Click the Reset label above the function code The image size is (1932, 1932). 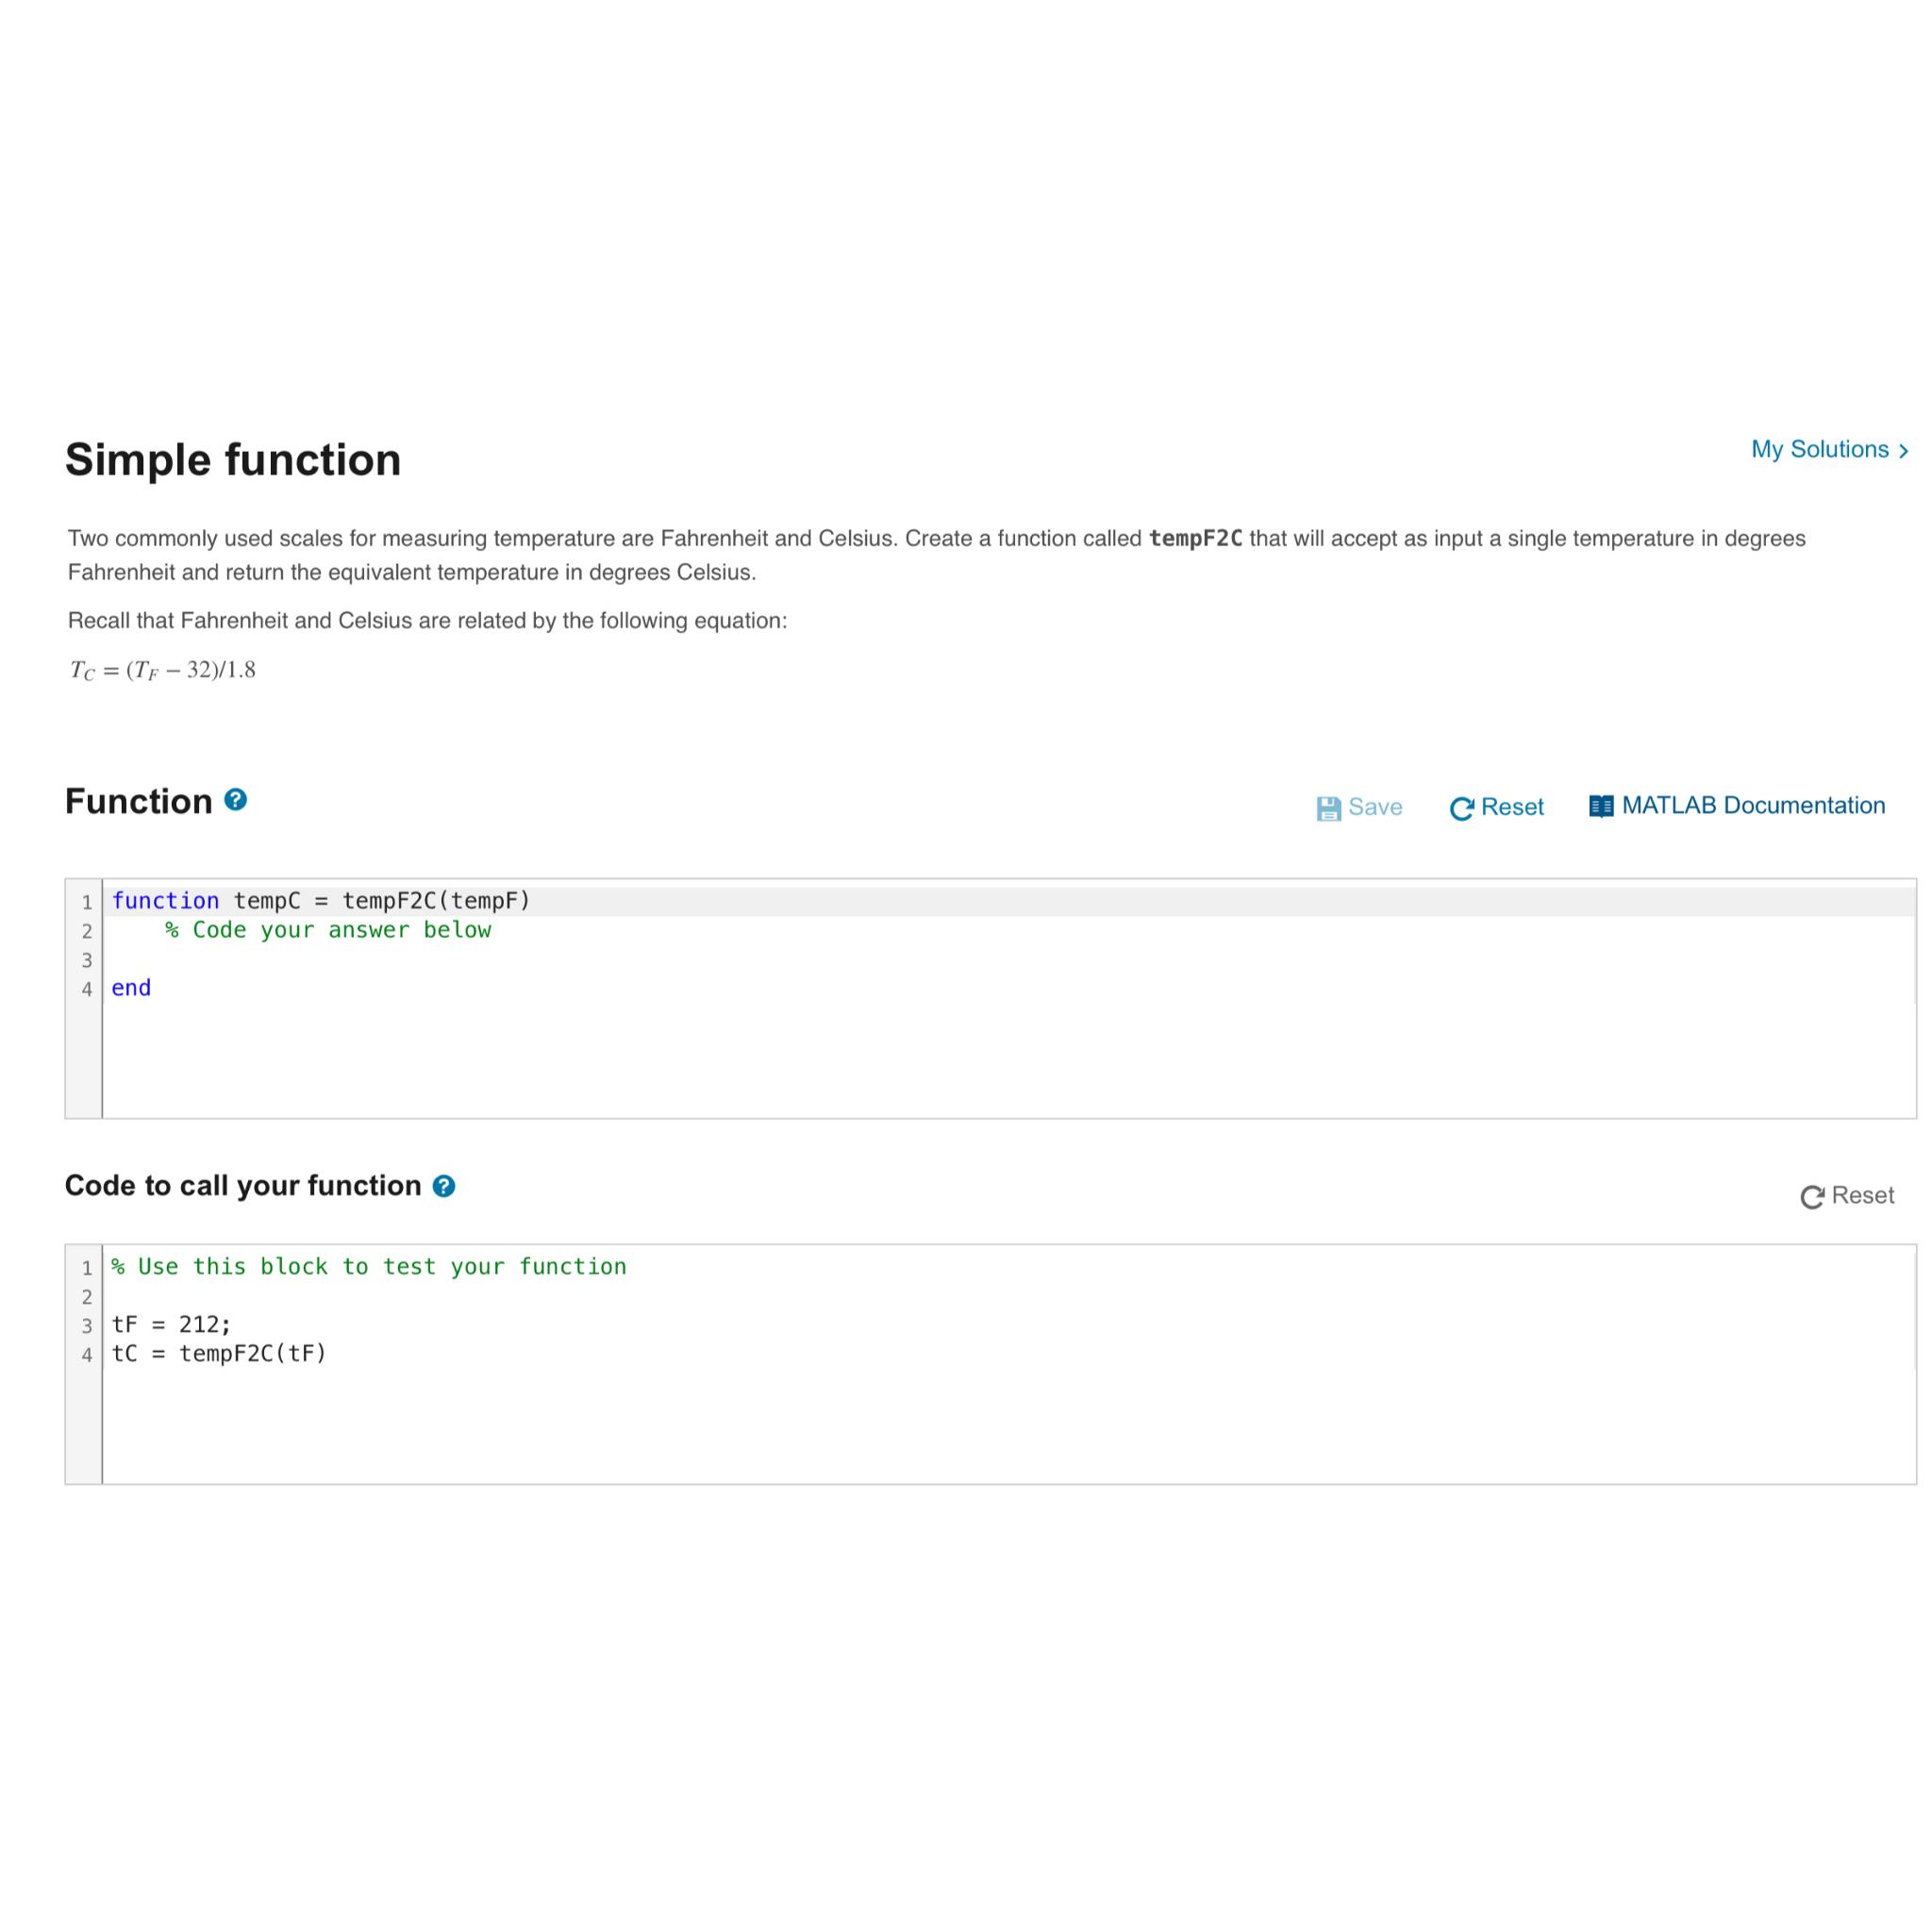pyautogui.click(x=1514, y=807)
